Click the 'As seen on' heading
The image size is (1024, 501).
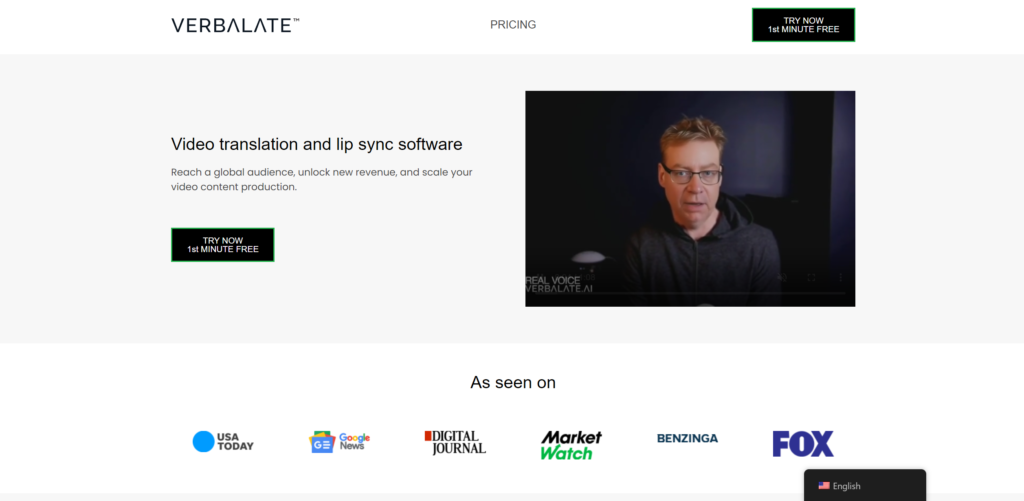click(x=513, y=382)
